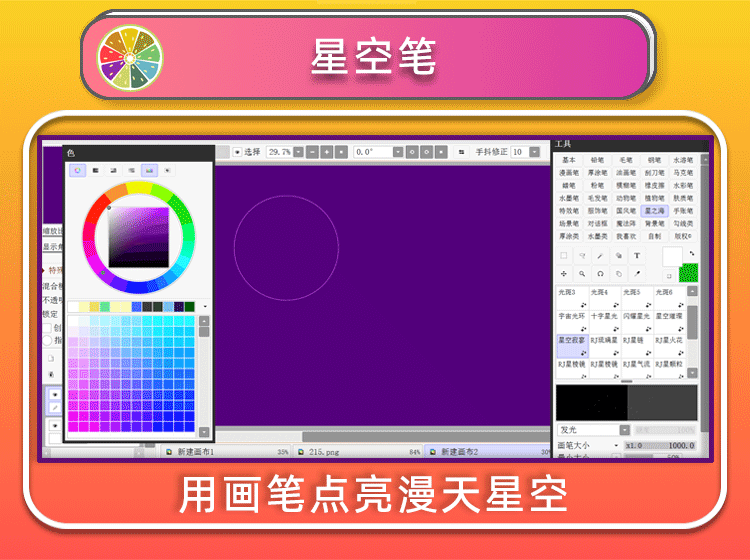Image resolution: width=750 pixels, height=560 pixels.
Task: Open the 画笔大小 brush size options arrow
Action: (x=616, y=446)
